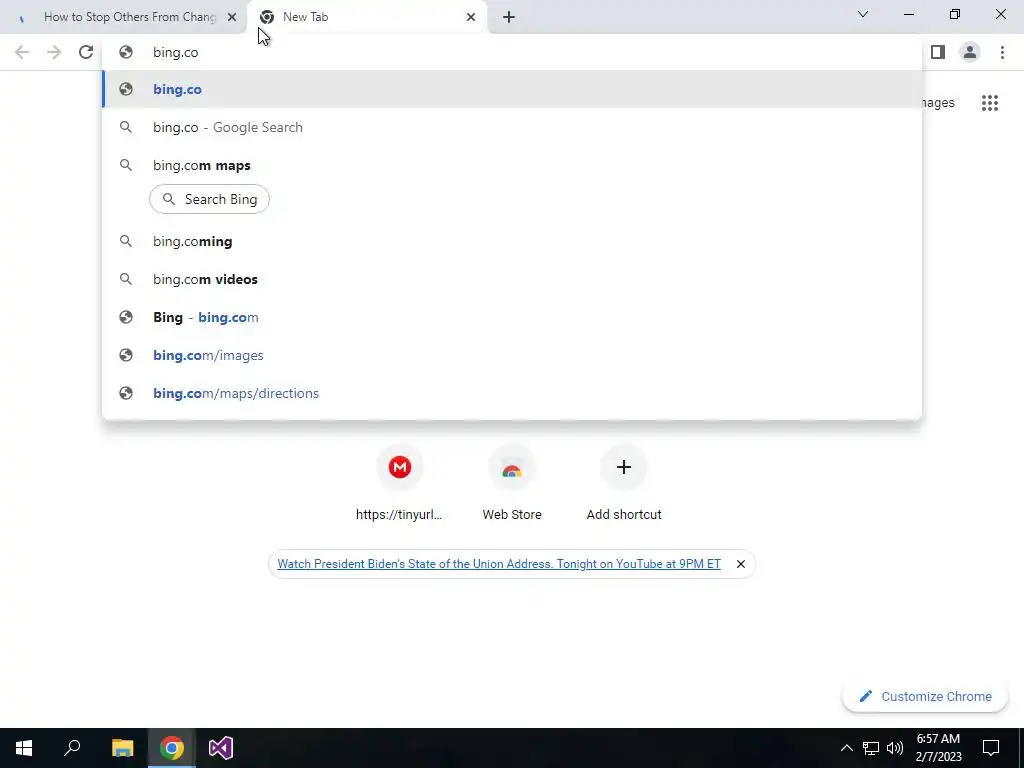The width and height of the screenshot is (1024, 768).
Task: Open File Explorer from the taskbar
Action: tap(122, 748)
